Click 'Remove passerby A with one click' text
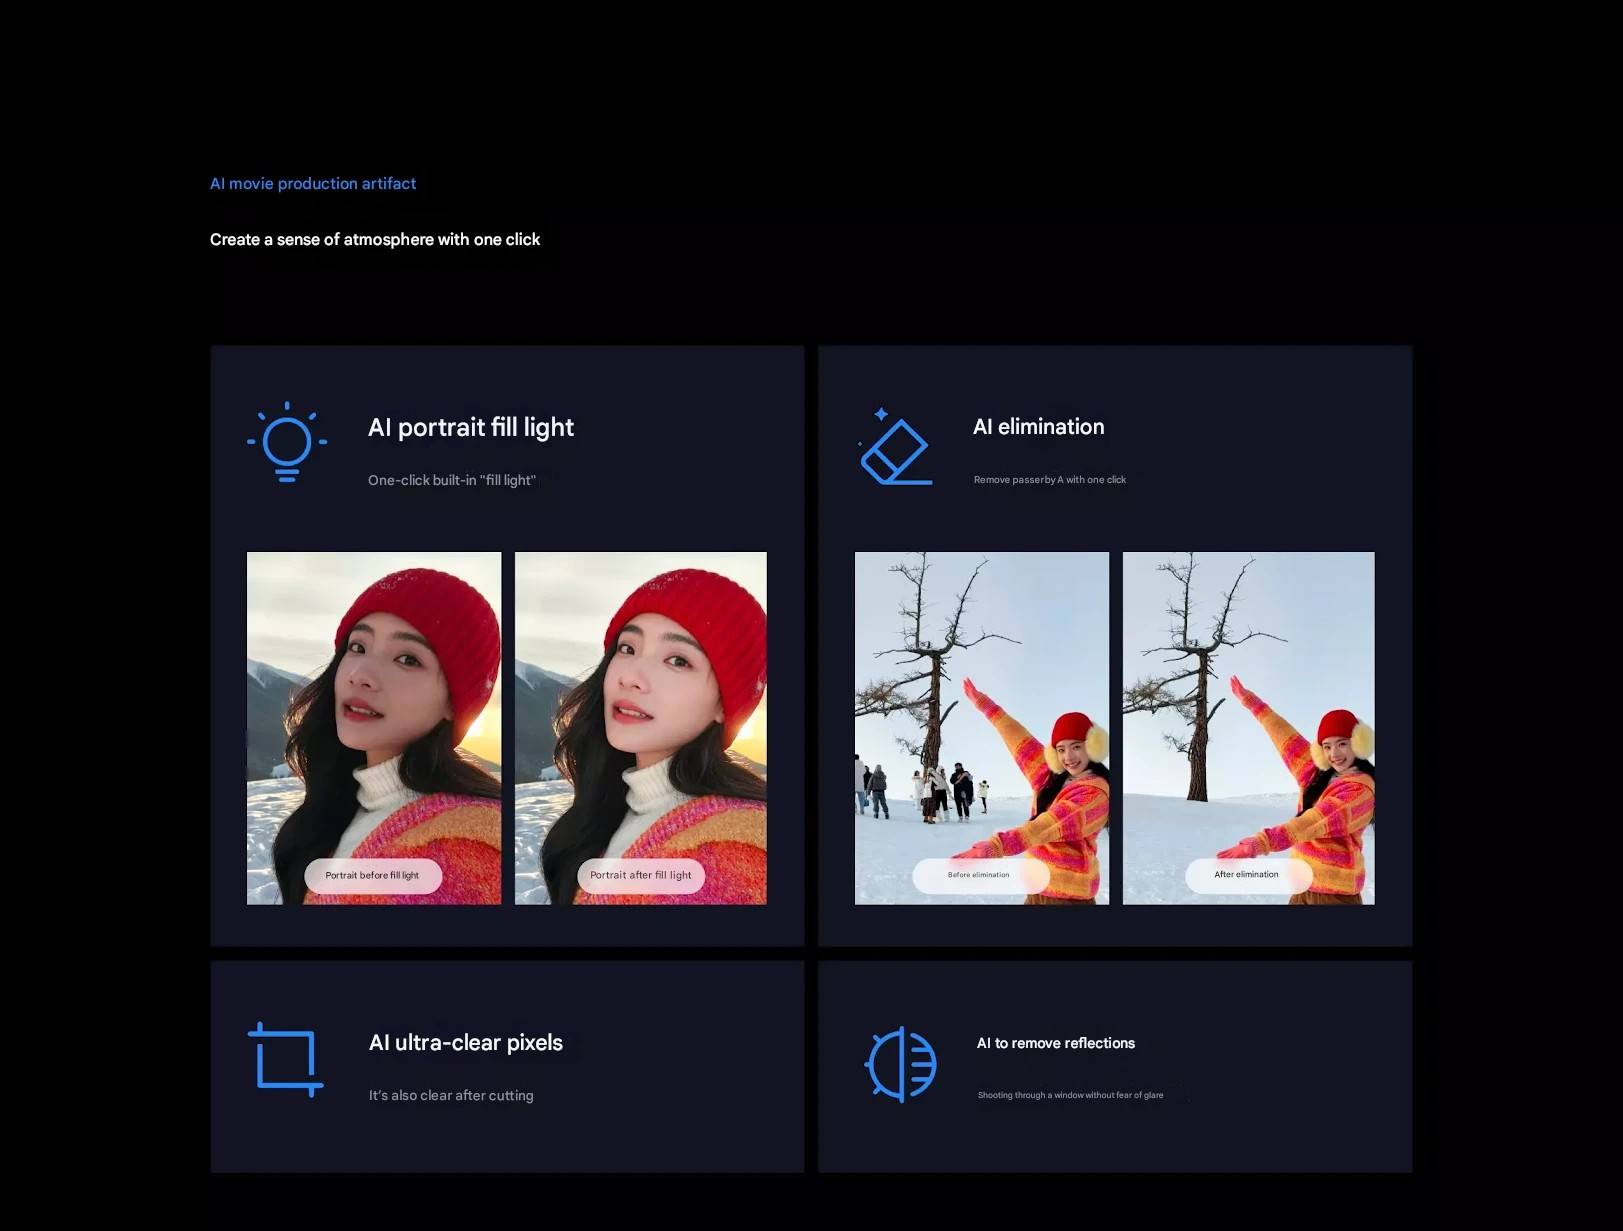The image size is (1623, 1231). 1049,480
